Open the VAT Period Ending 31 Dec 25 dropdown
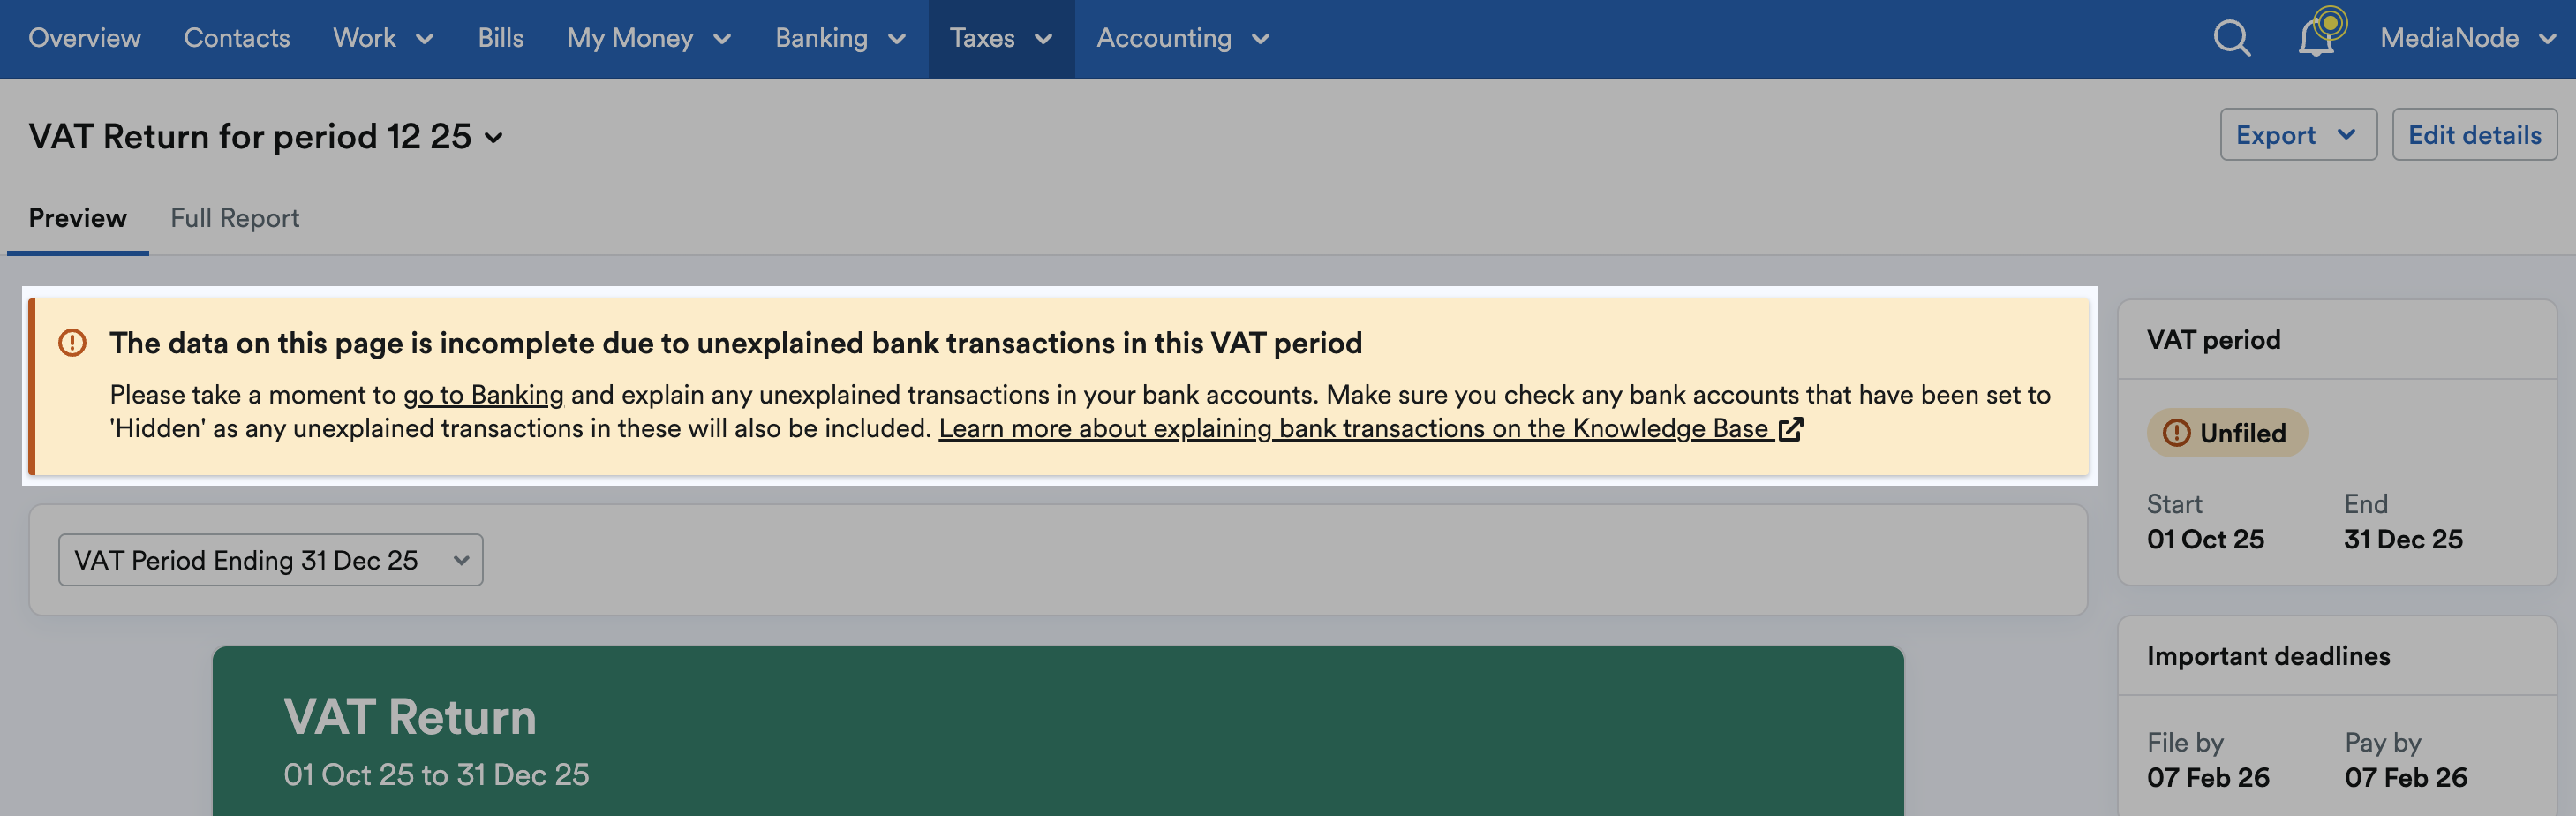The width and height of the screenshot is (2576, 816). tap(270, 560)
